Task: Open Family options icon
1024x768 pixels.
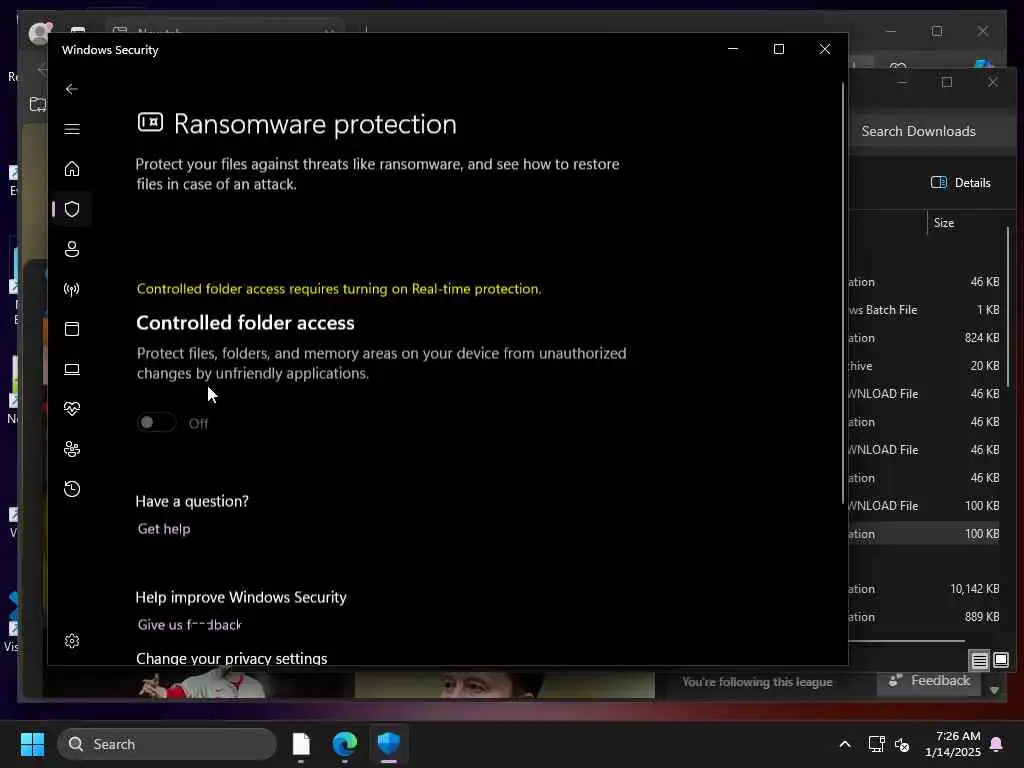Action: [72, 449]
